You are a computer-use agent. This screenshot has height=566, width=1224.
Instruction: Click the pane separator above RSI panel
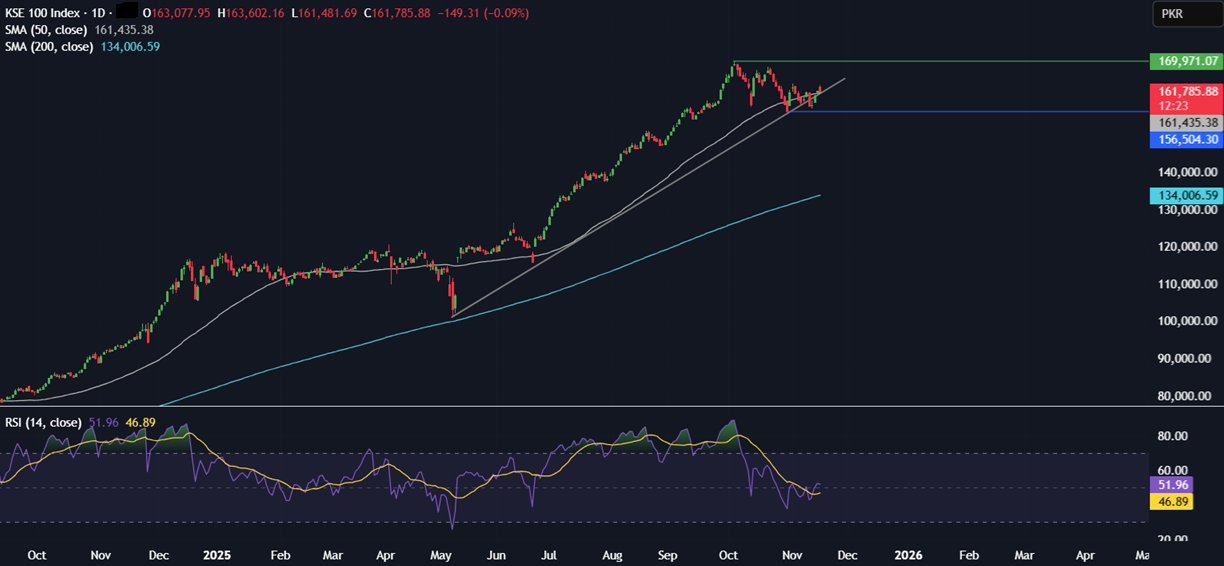point(600,406)
